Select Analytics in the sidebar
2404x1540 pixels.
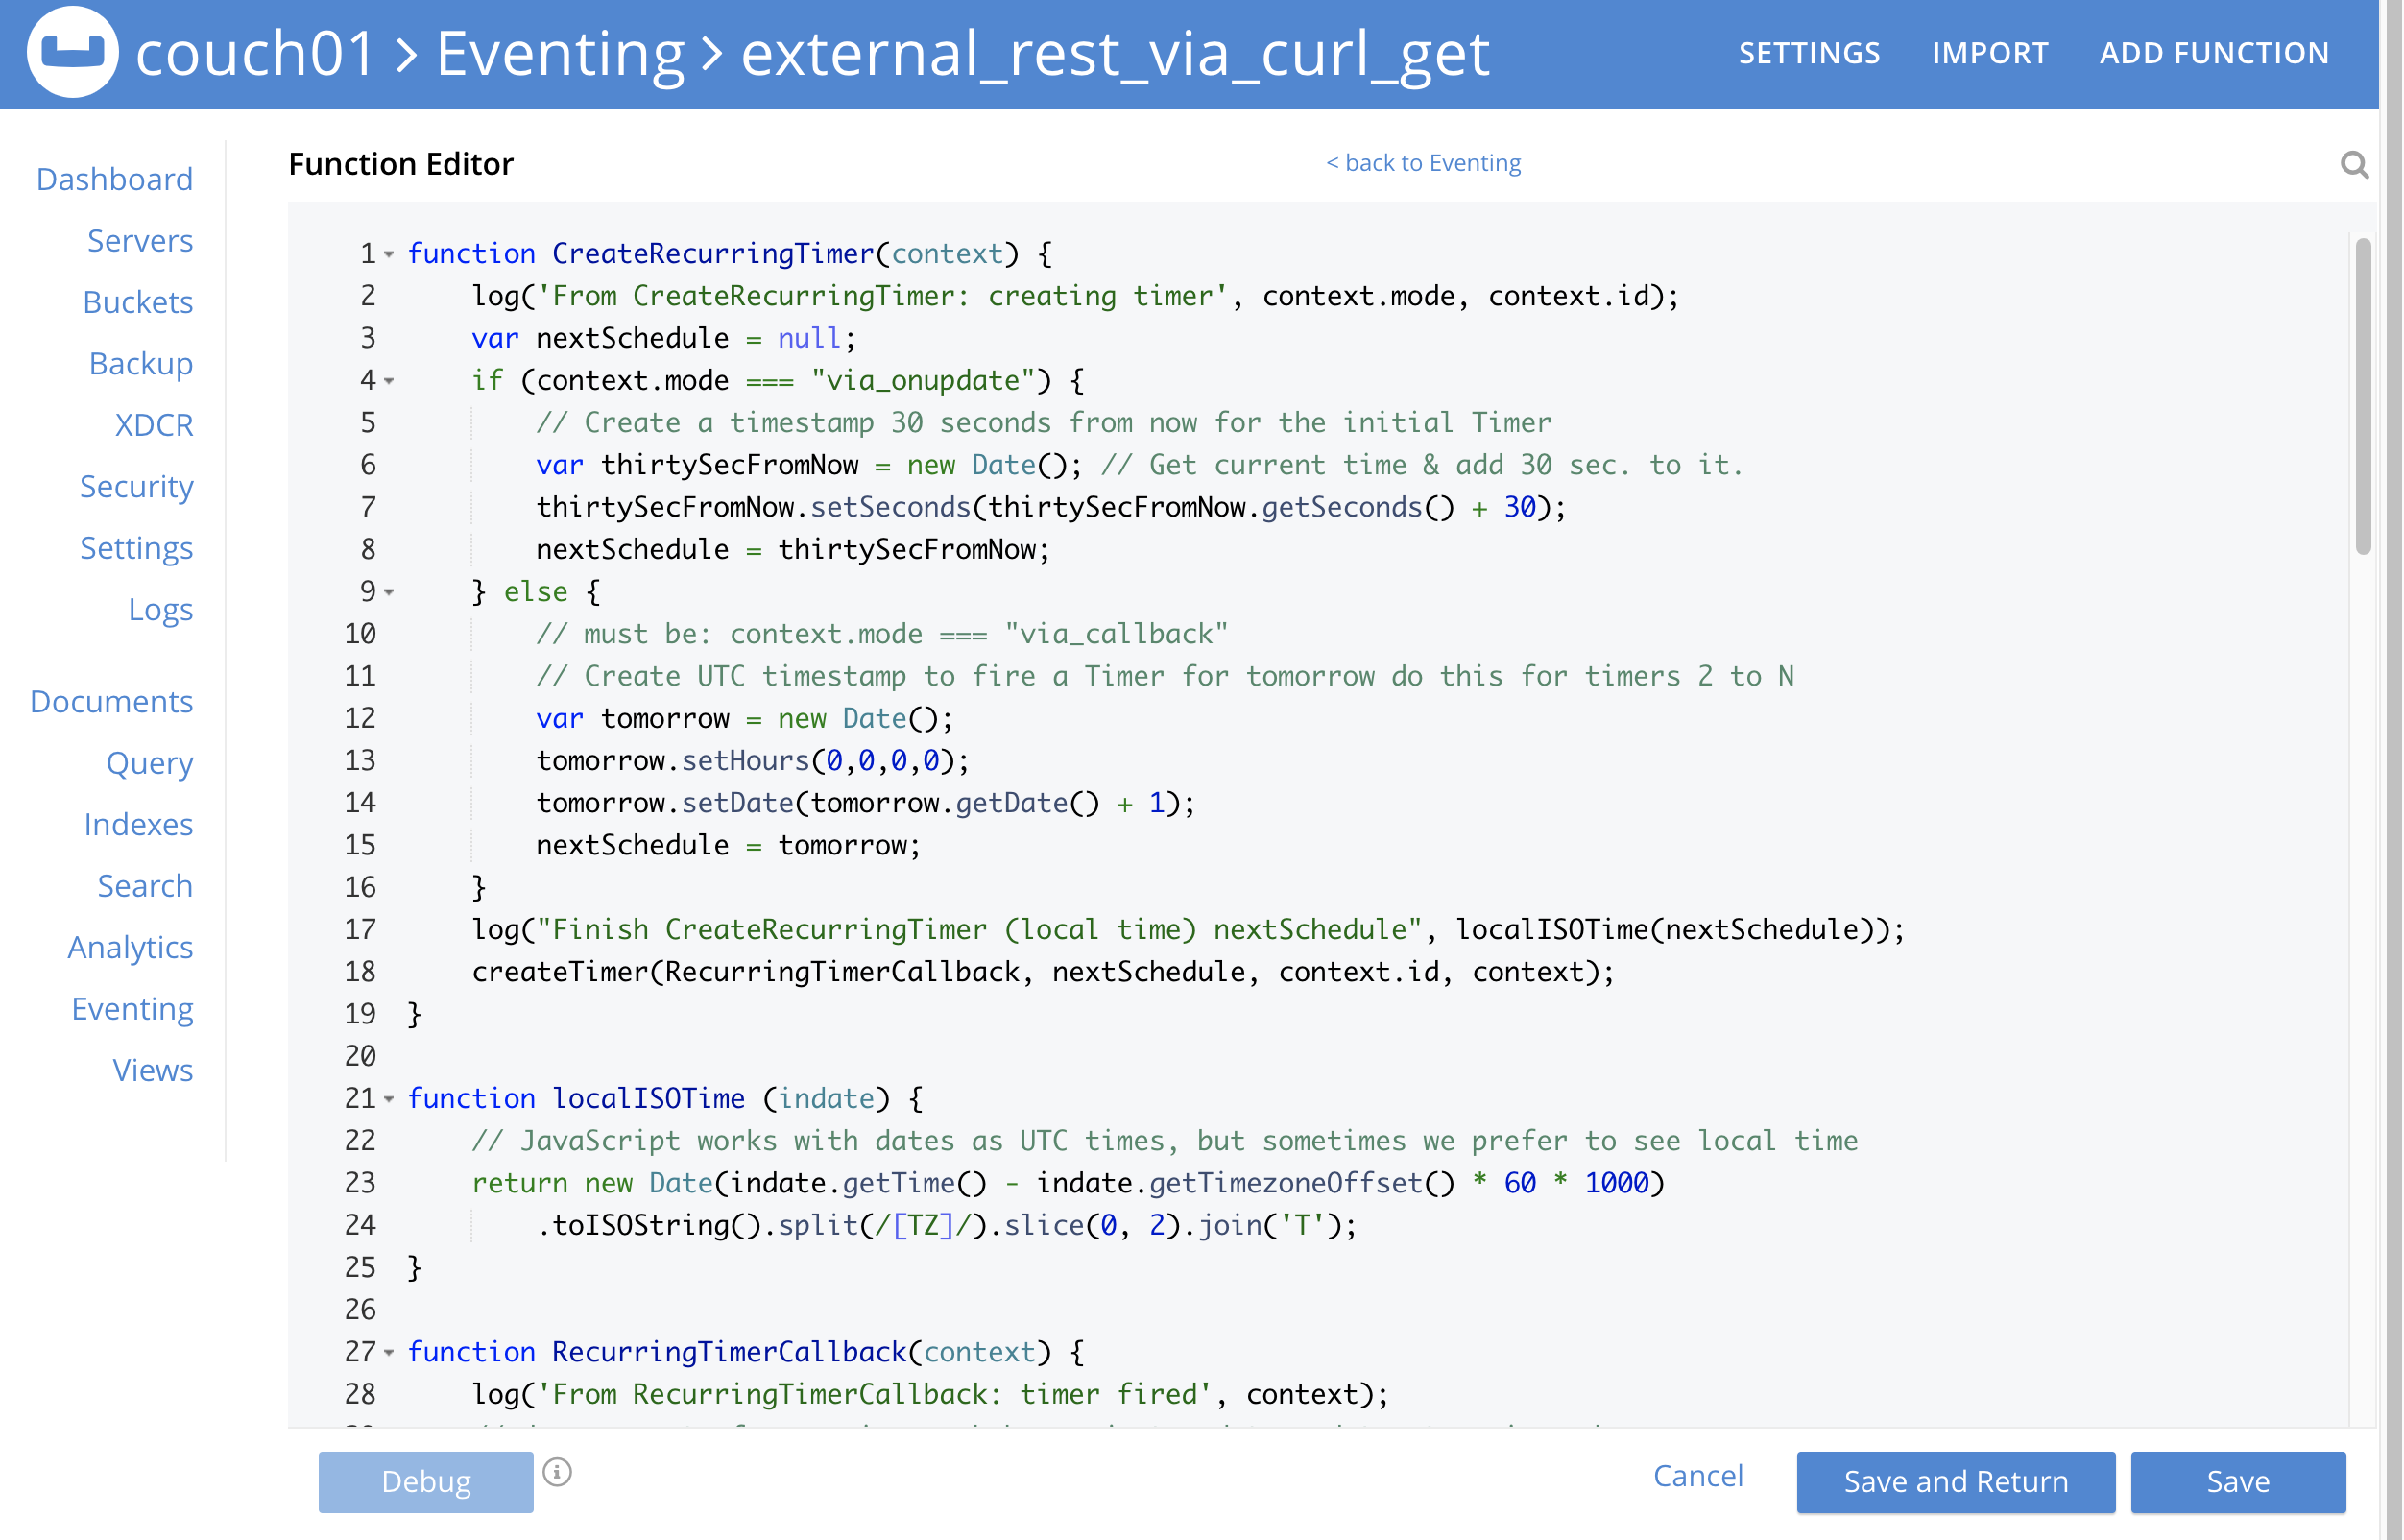(131, 947)
